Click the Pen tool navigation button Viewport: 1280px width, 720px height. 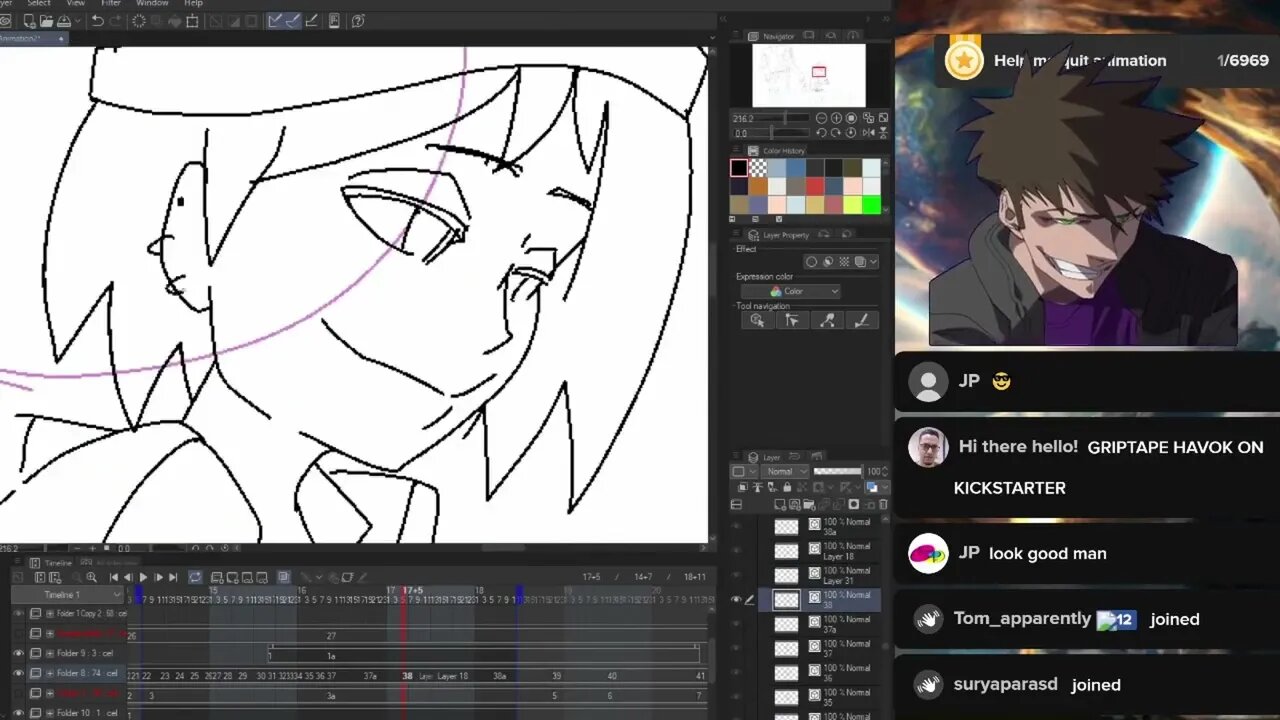pyautogui.click(x=862, y=320)
